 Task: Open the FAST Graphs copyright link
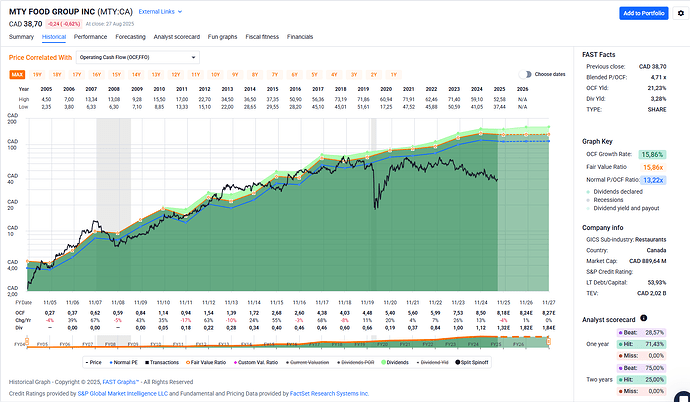121,382
